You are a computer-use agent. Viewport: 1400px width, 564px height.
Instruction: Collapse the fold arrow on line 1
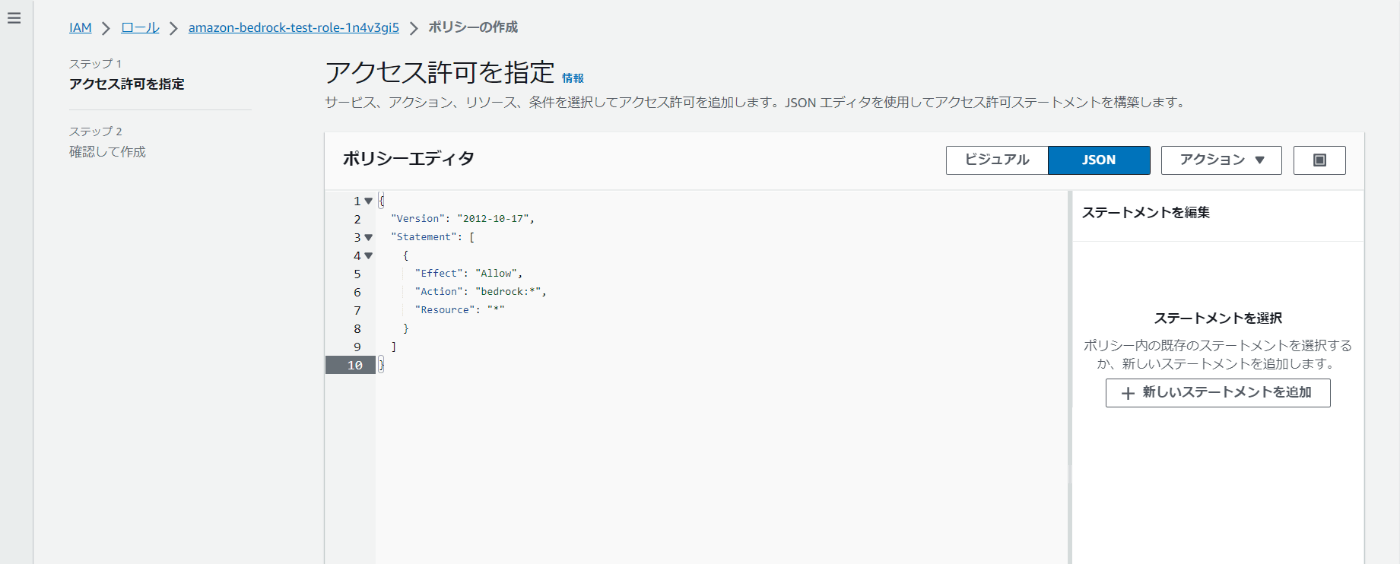tap(368, 201)
